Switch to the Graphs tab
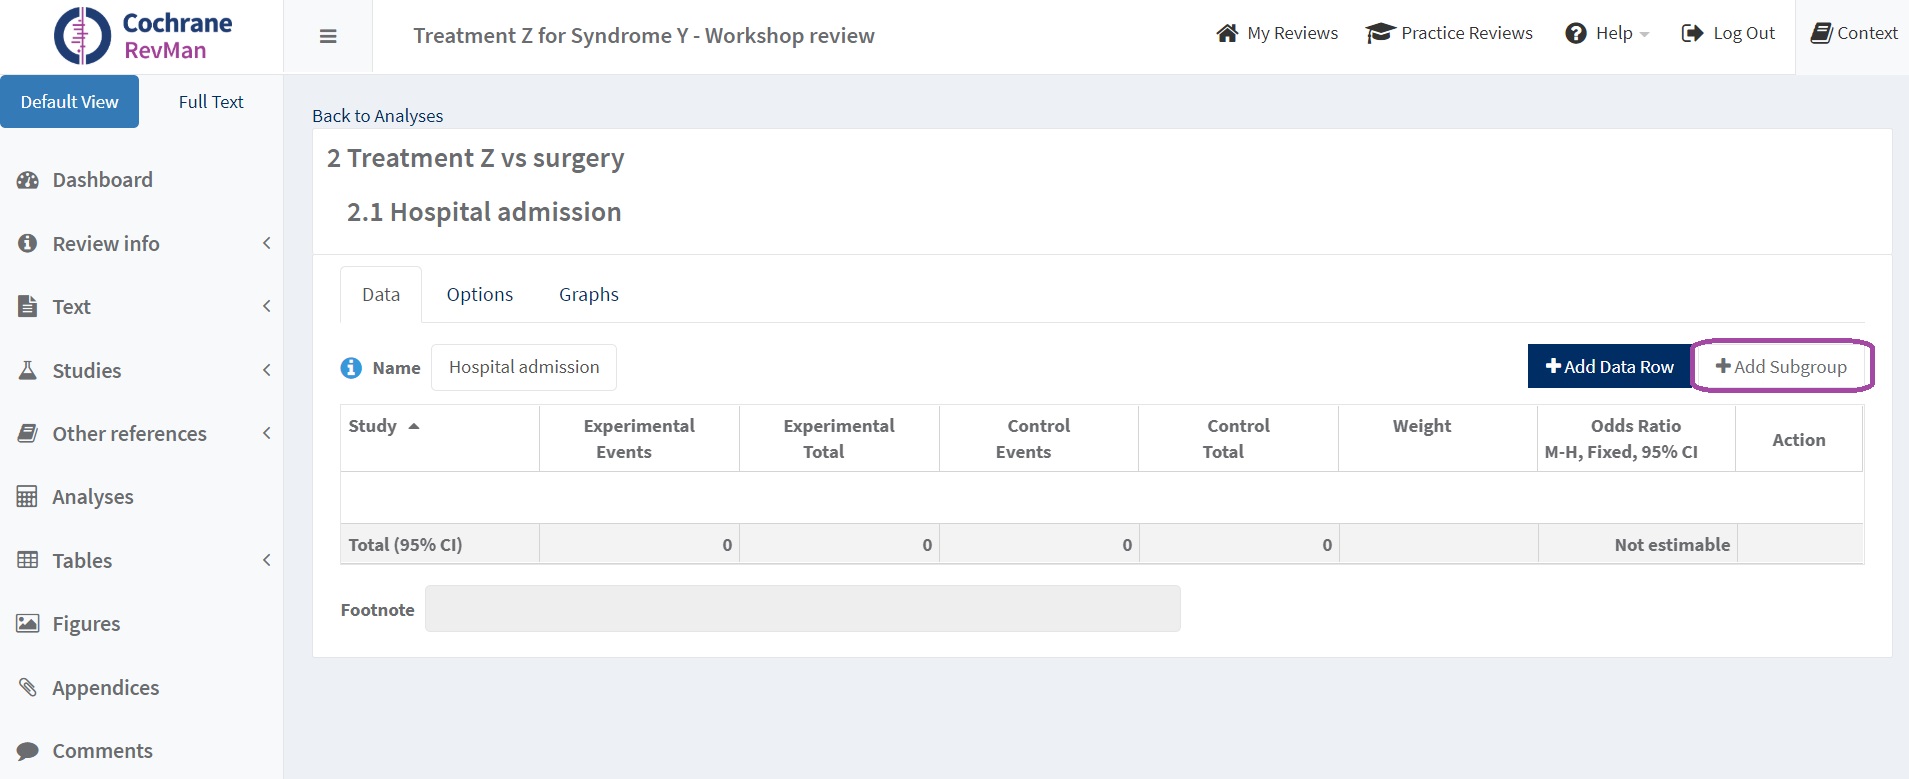This screenshot has height=779, width=1909. 588,295
